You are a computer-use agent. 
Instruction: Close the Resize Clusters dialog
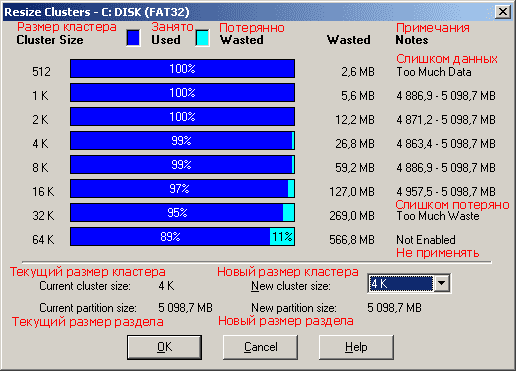pos(503,12)
